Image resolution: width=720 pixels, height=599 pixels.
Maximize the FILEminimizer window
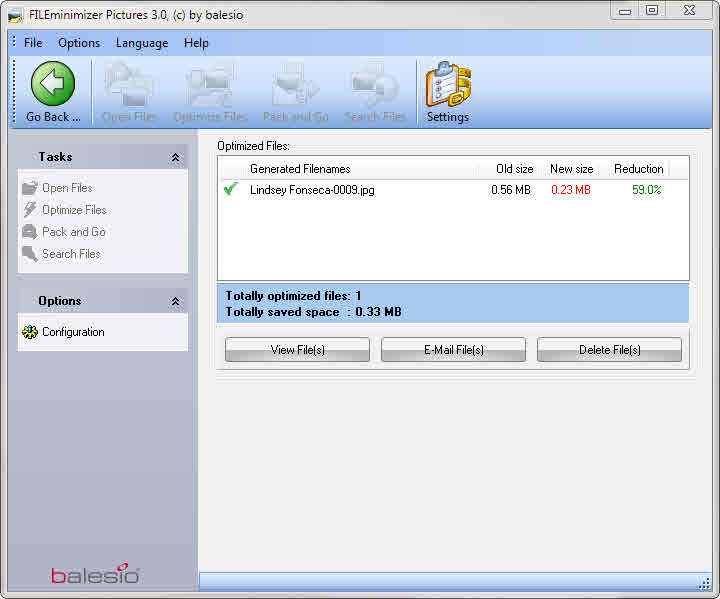point(652,10)
